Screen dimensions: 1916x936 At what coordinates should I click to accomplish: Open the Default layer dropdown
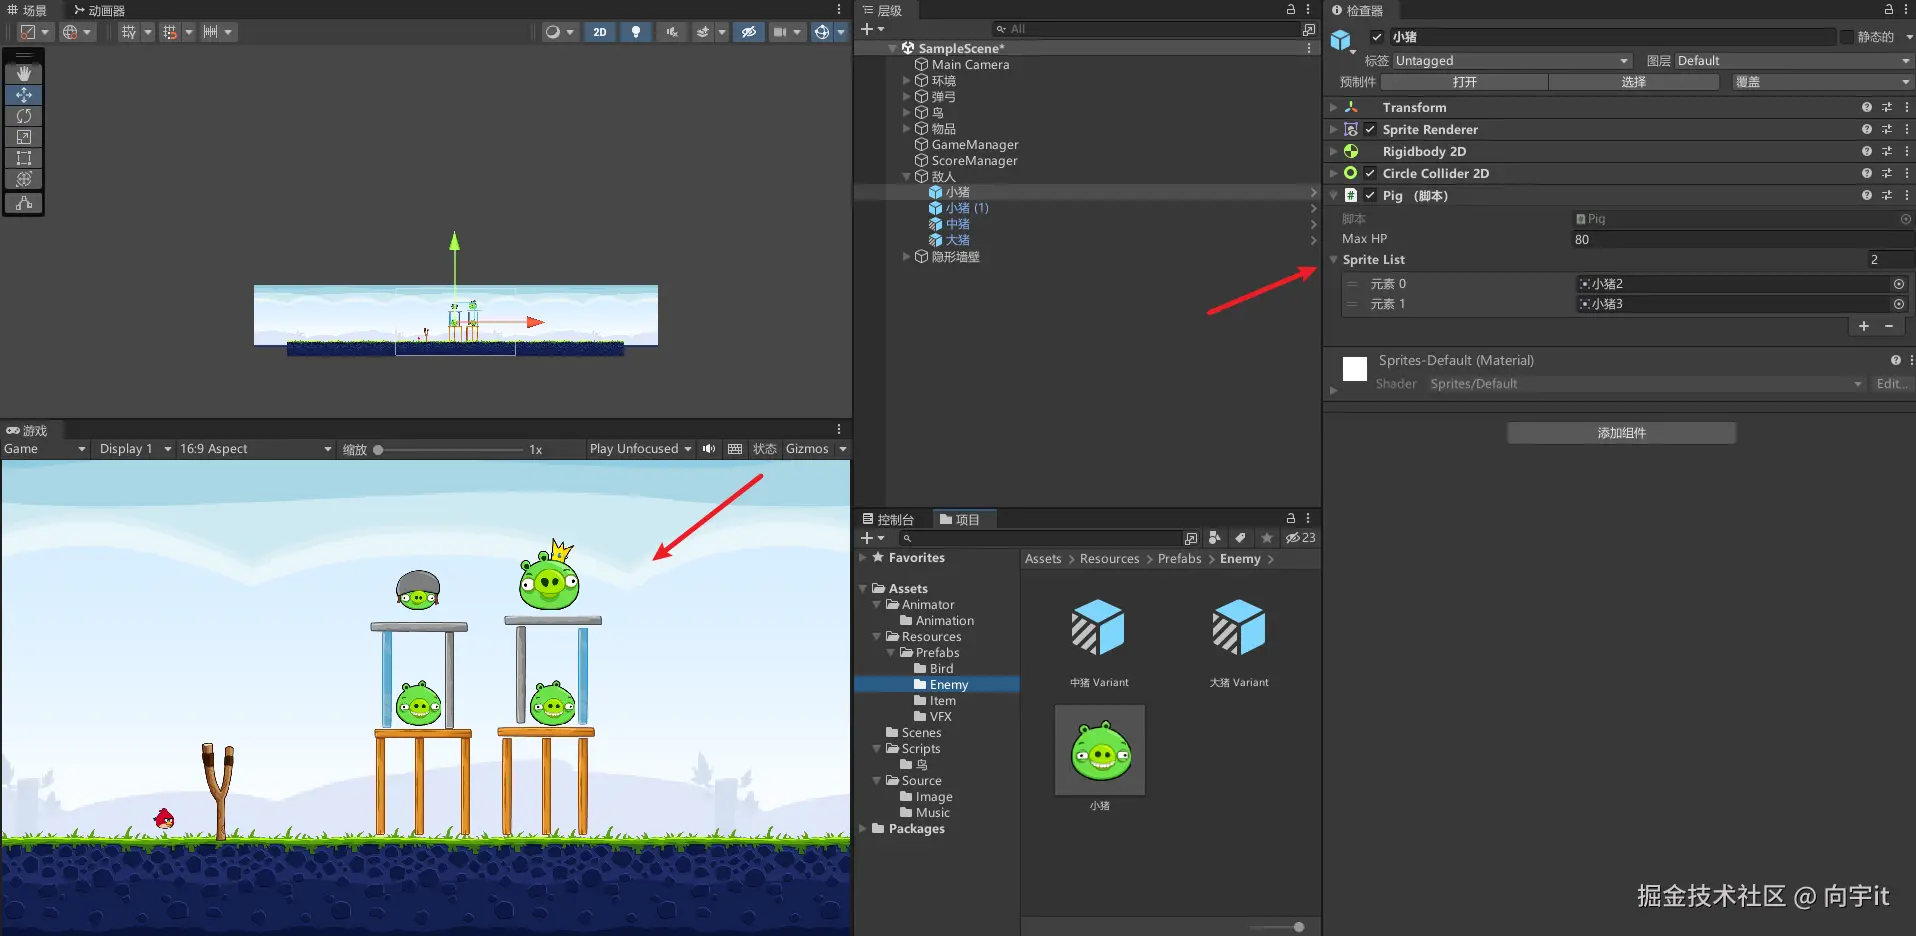(x=1793, y=61)
